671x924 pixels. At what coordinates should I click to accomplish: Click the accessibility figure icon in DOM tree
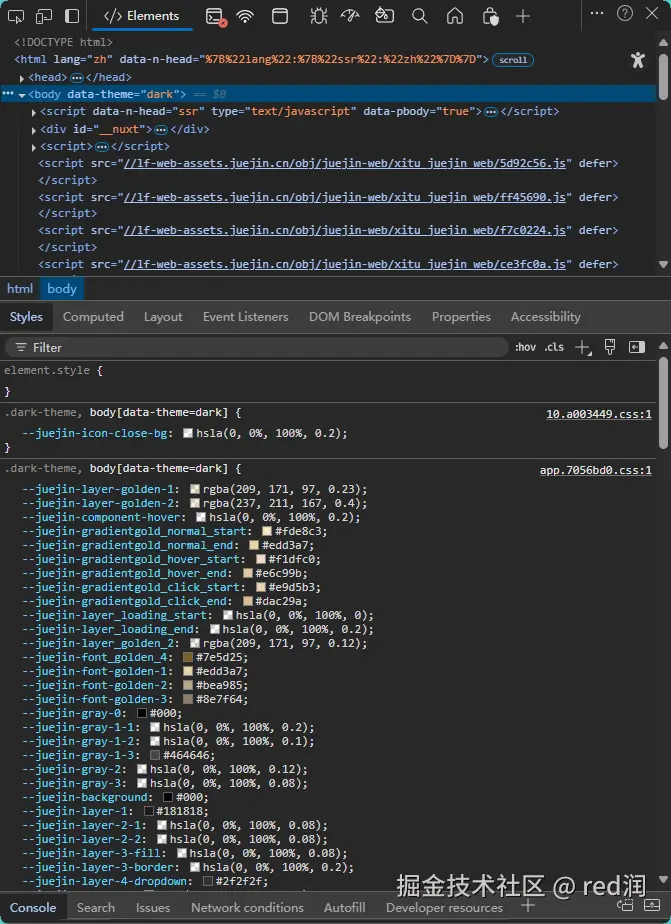coord(637,60)
